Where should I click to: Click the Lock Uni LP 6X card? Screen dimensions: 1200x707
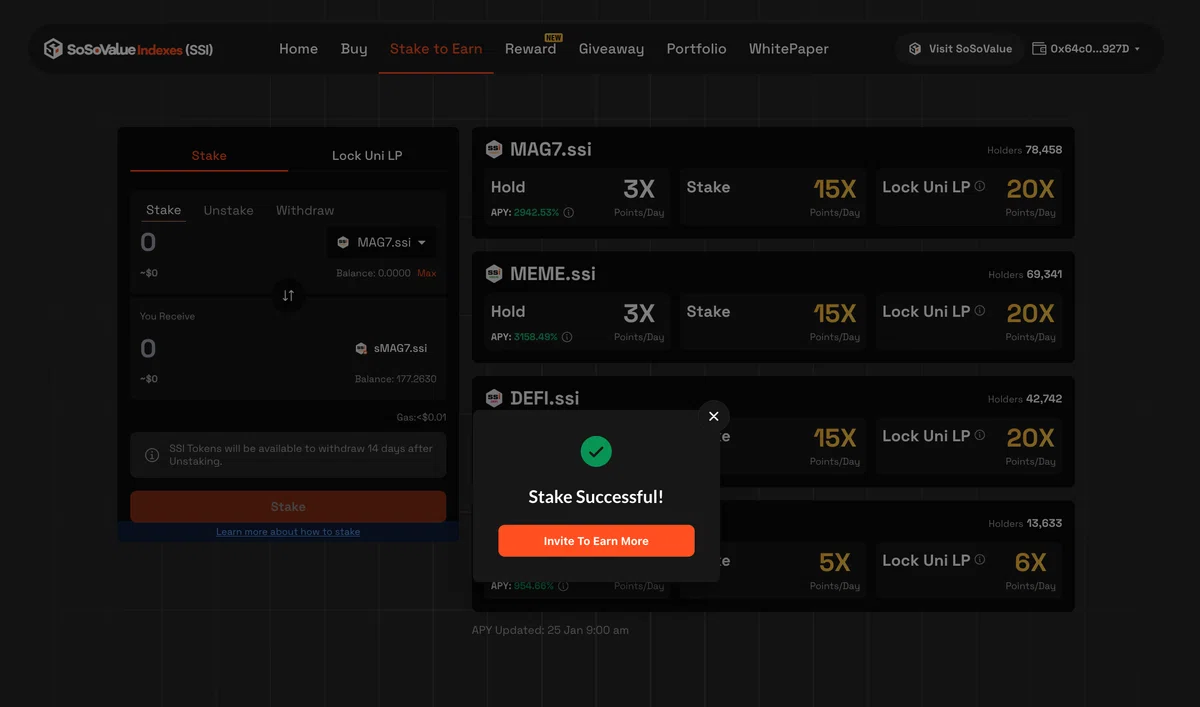click(969, 571)
